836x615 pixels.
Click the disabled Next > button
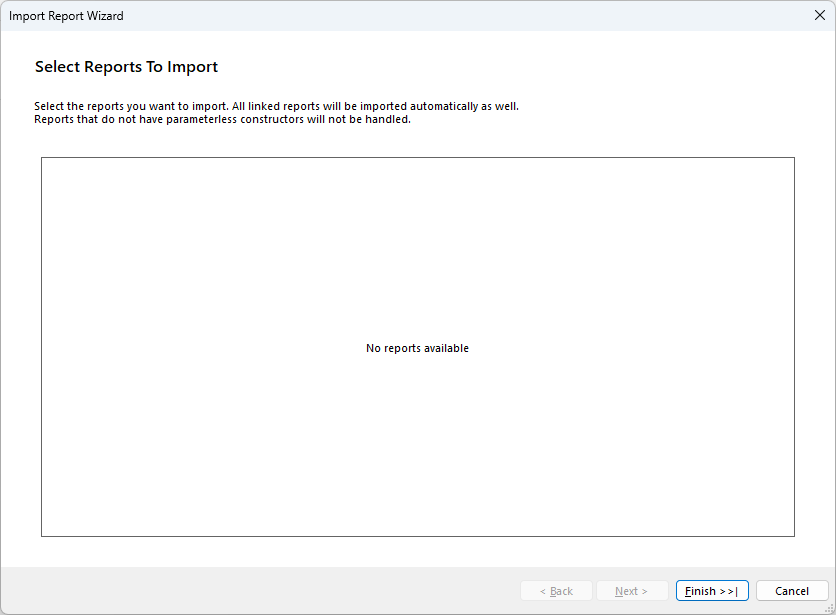(632, 590)
